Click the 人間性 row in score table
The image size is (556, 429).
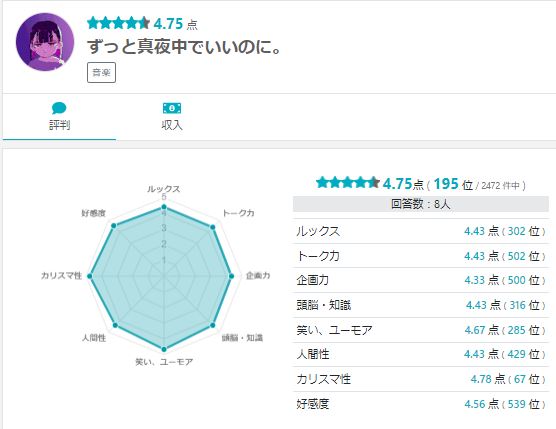(x=421, y=354)
